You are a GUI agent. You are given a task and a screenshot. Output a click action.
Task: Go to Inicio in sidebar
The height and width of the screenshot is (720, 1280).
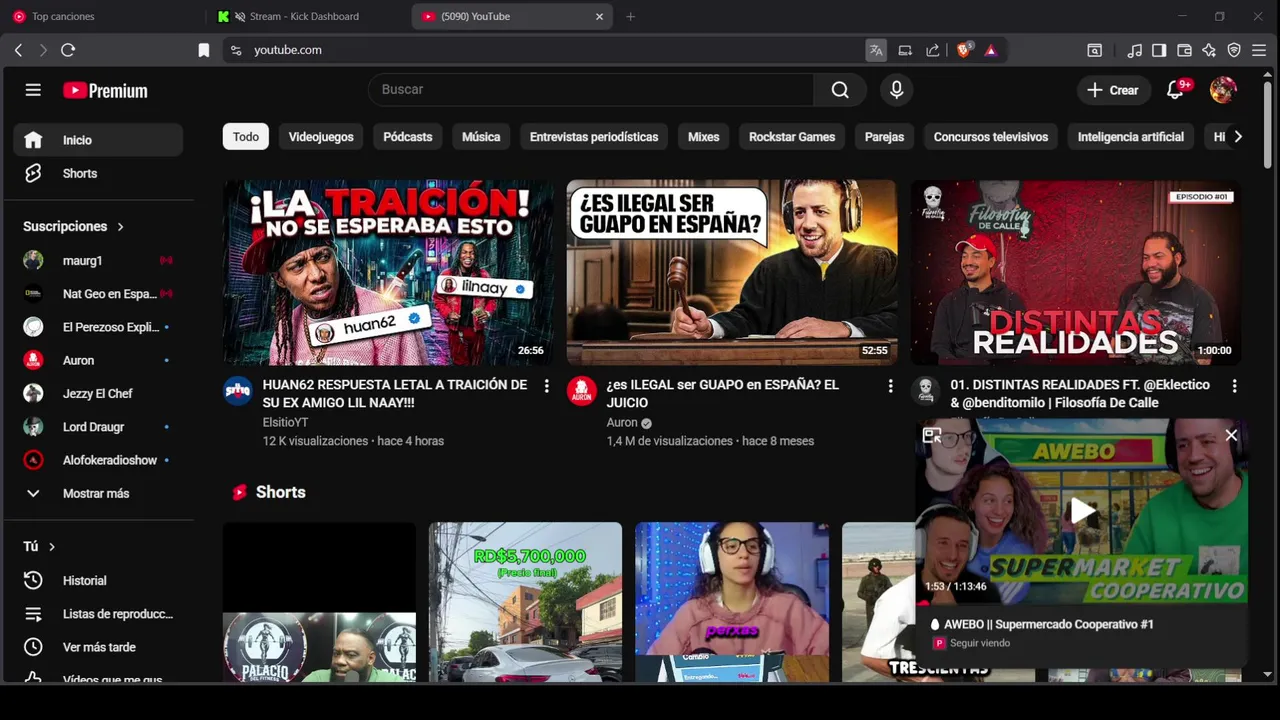click(x=98, y=140)
